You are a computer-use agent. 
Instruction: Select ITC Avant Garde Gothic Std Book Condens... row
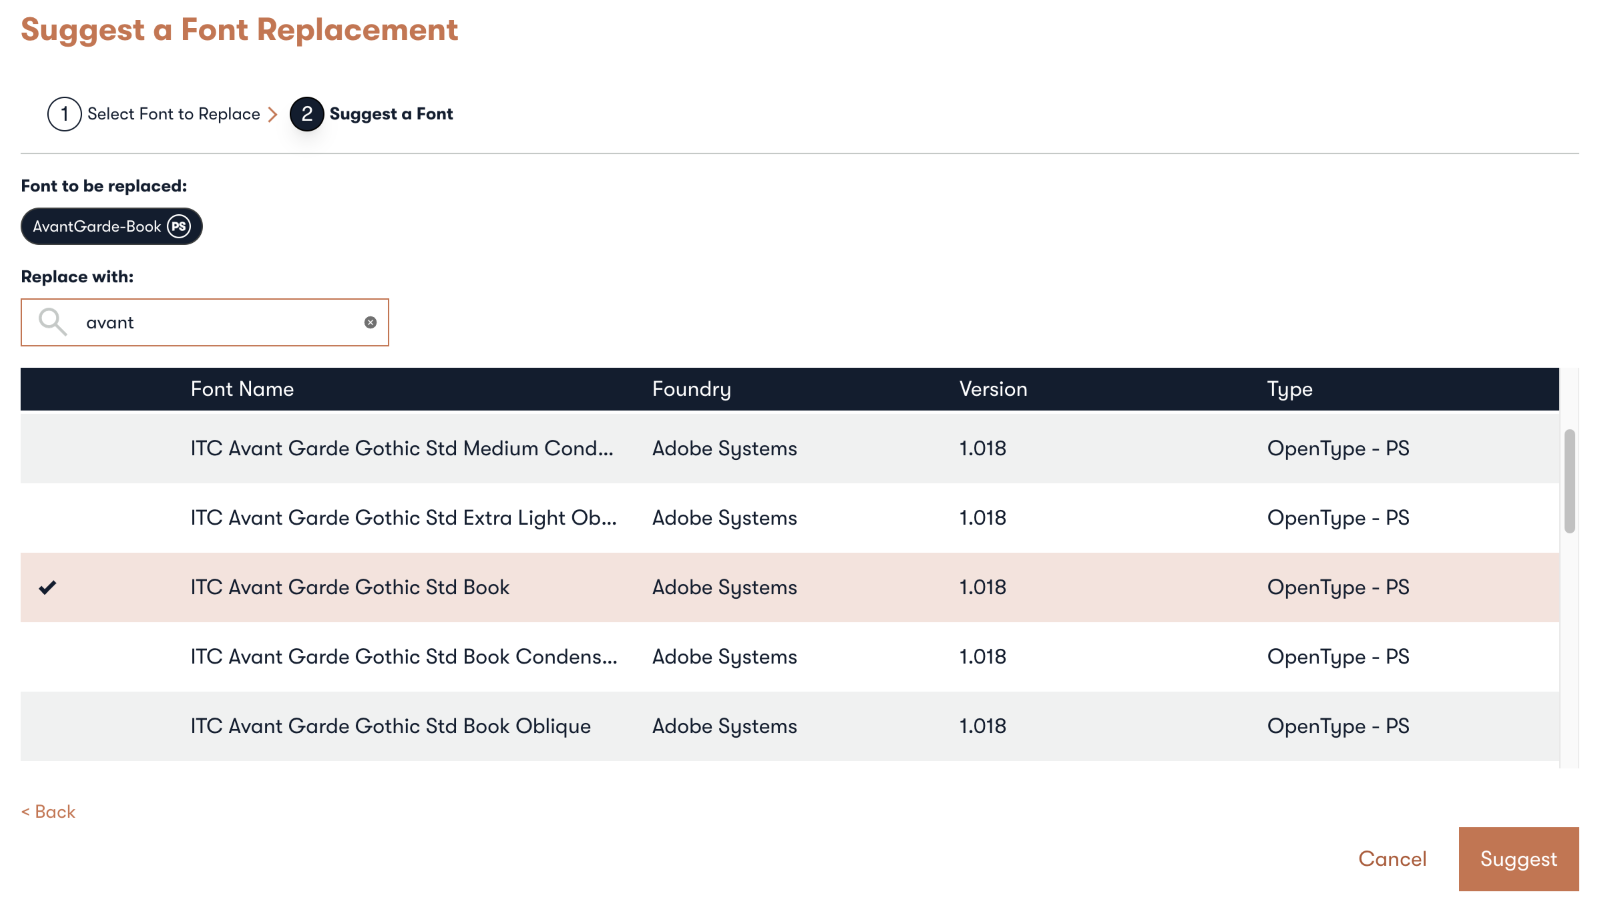pos(790,657)
